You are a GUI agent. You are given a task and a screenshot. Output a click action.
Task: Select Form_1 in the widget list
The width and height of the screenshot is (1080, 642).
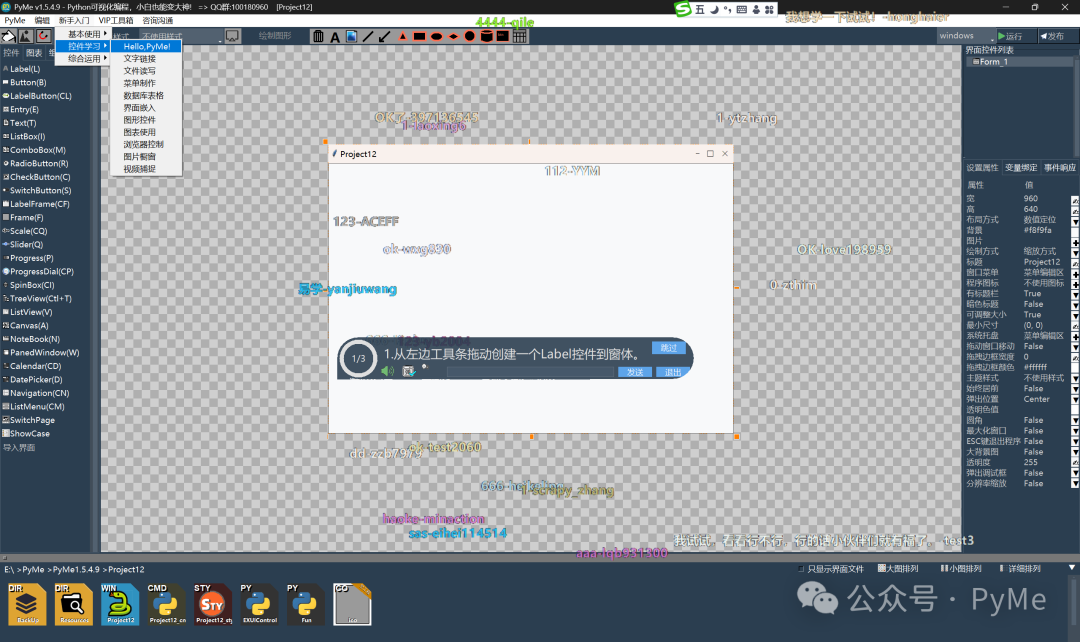[x=993, y=62]
